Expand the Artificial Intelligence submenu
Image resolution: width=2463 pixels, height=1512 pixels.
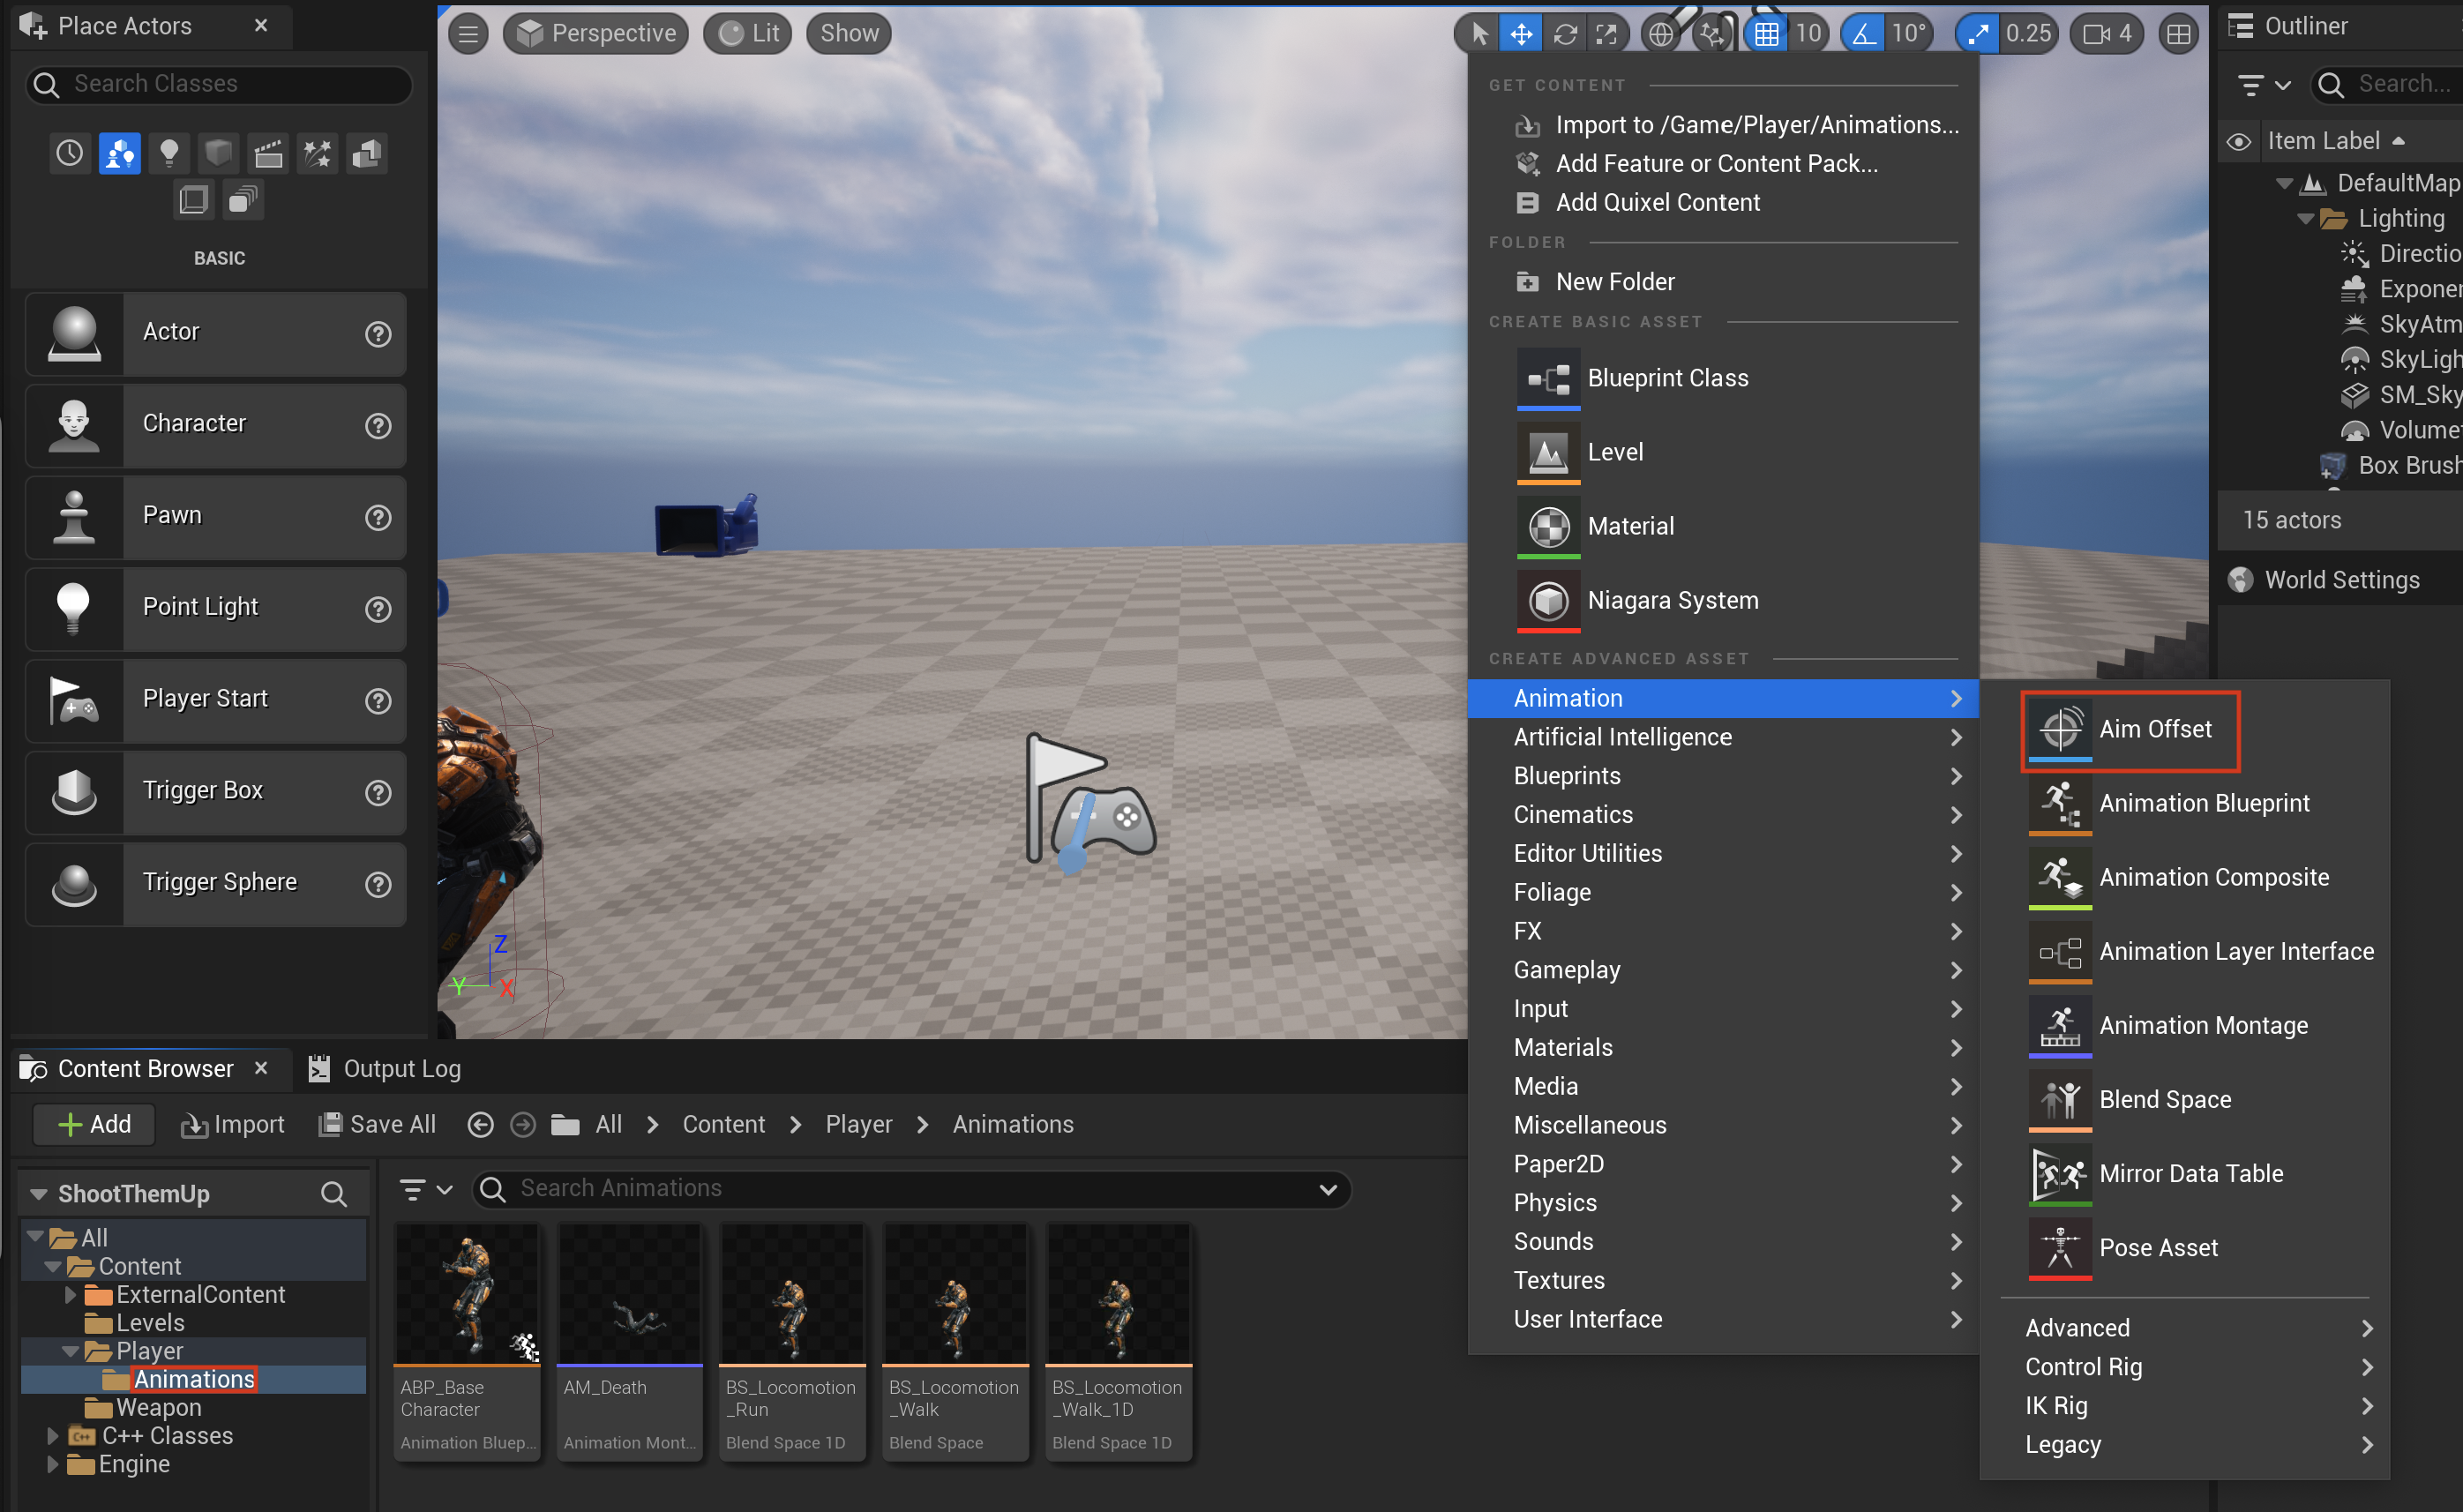pos(1722,737)
